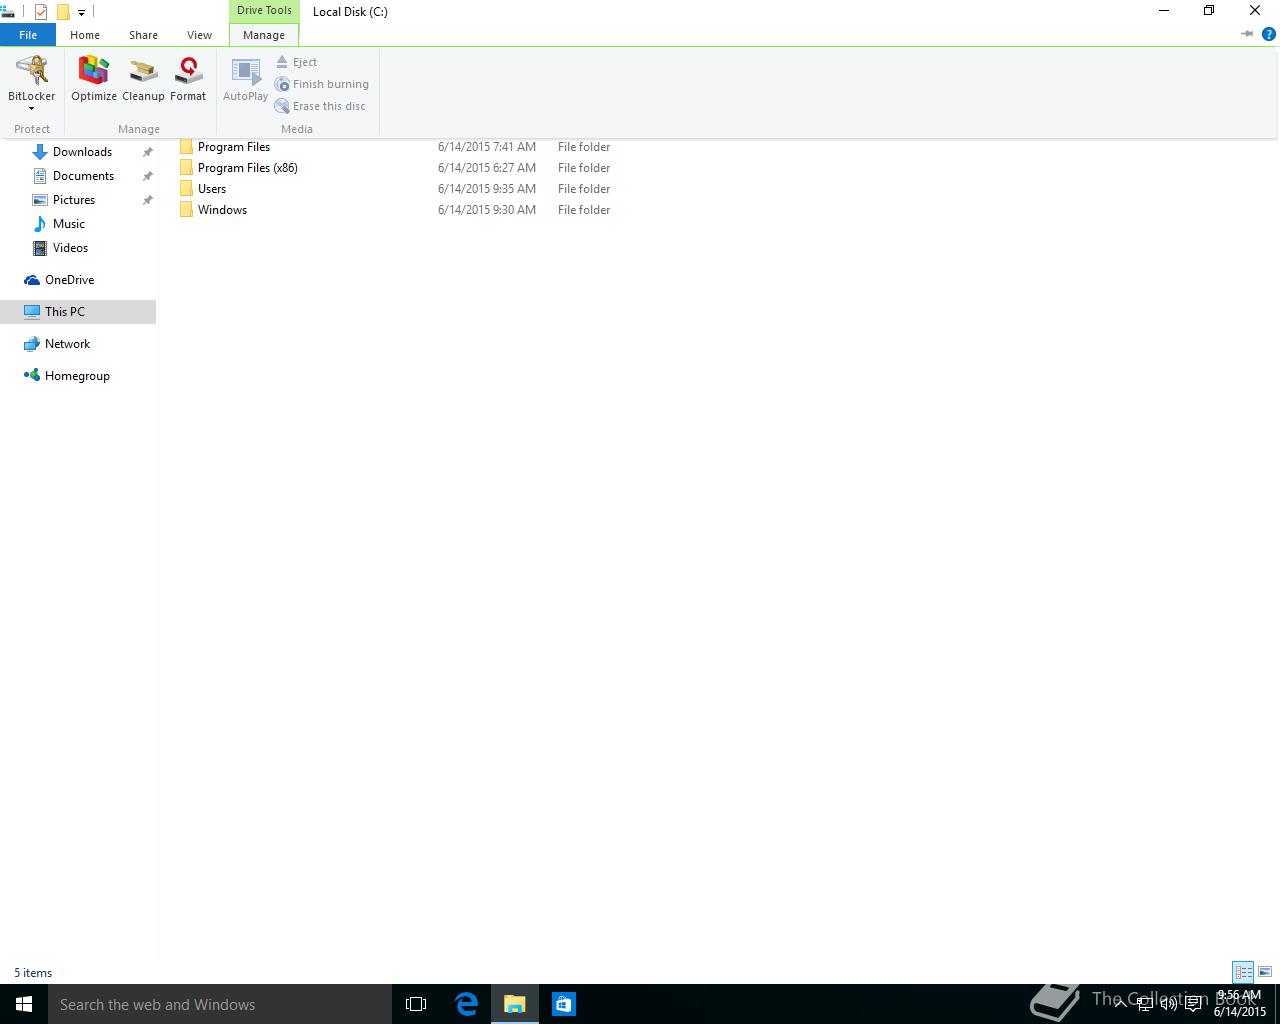Click File Explorer taskbar icon
Image resolution: width=1280 pixels, height=1024 pixels.
tap(515, 1004)
